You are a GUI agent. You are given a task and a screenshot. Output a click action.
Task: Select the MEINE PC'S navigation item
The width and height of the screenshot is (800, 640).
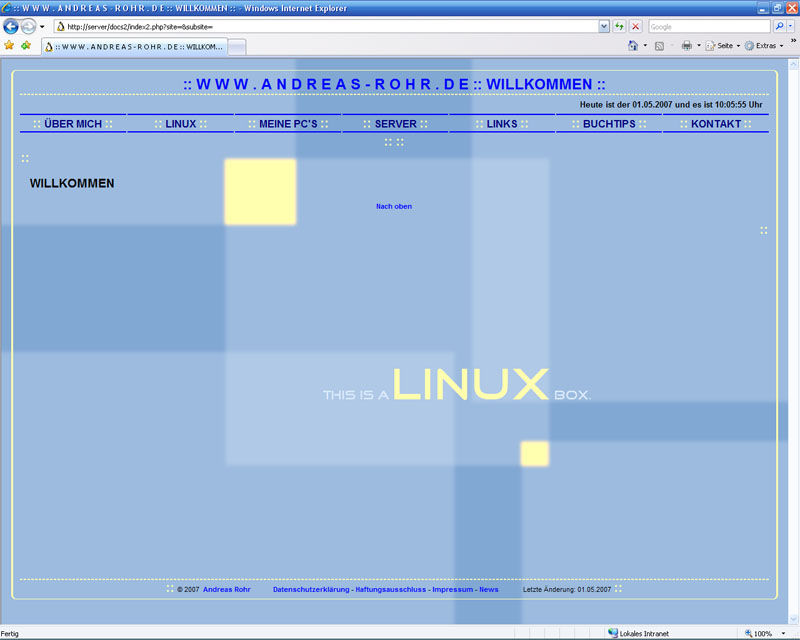tap(288, 124)
